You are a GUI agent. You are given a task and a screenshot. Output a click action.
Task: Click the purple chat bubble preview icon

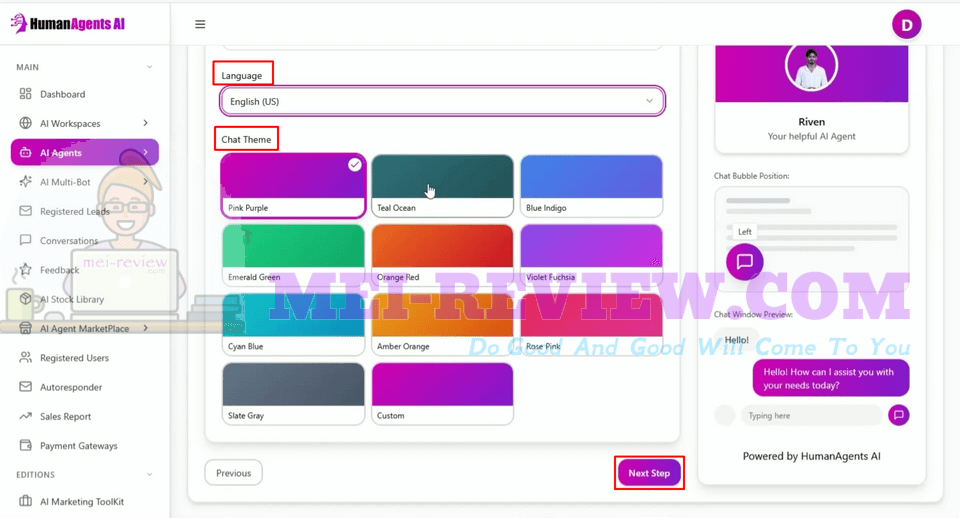744,261
